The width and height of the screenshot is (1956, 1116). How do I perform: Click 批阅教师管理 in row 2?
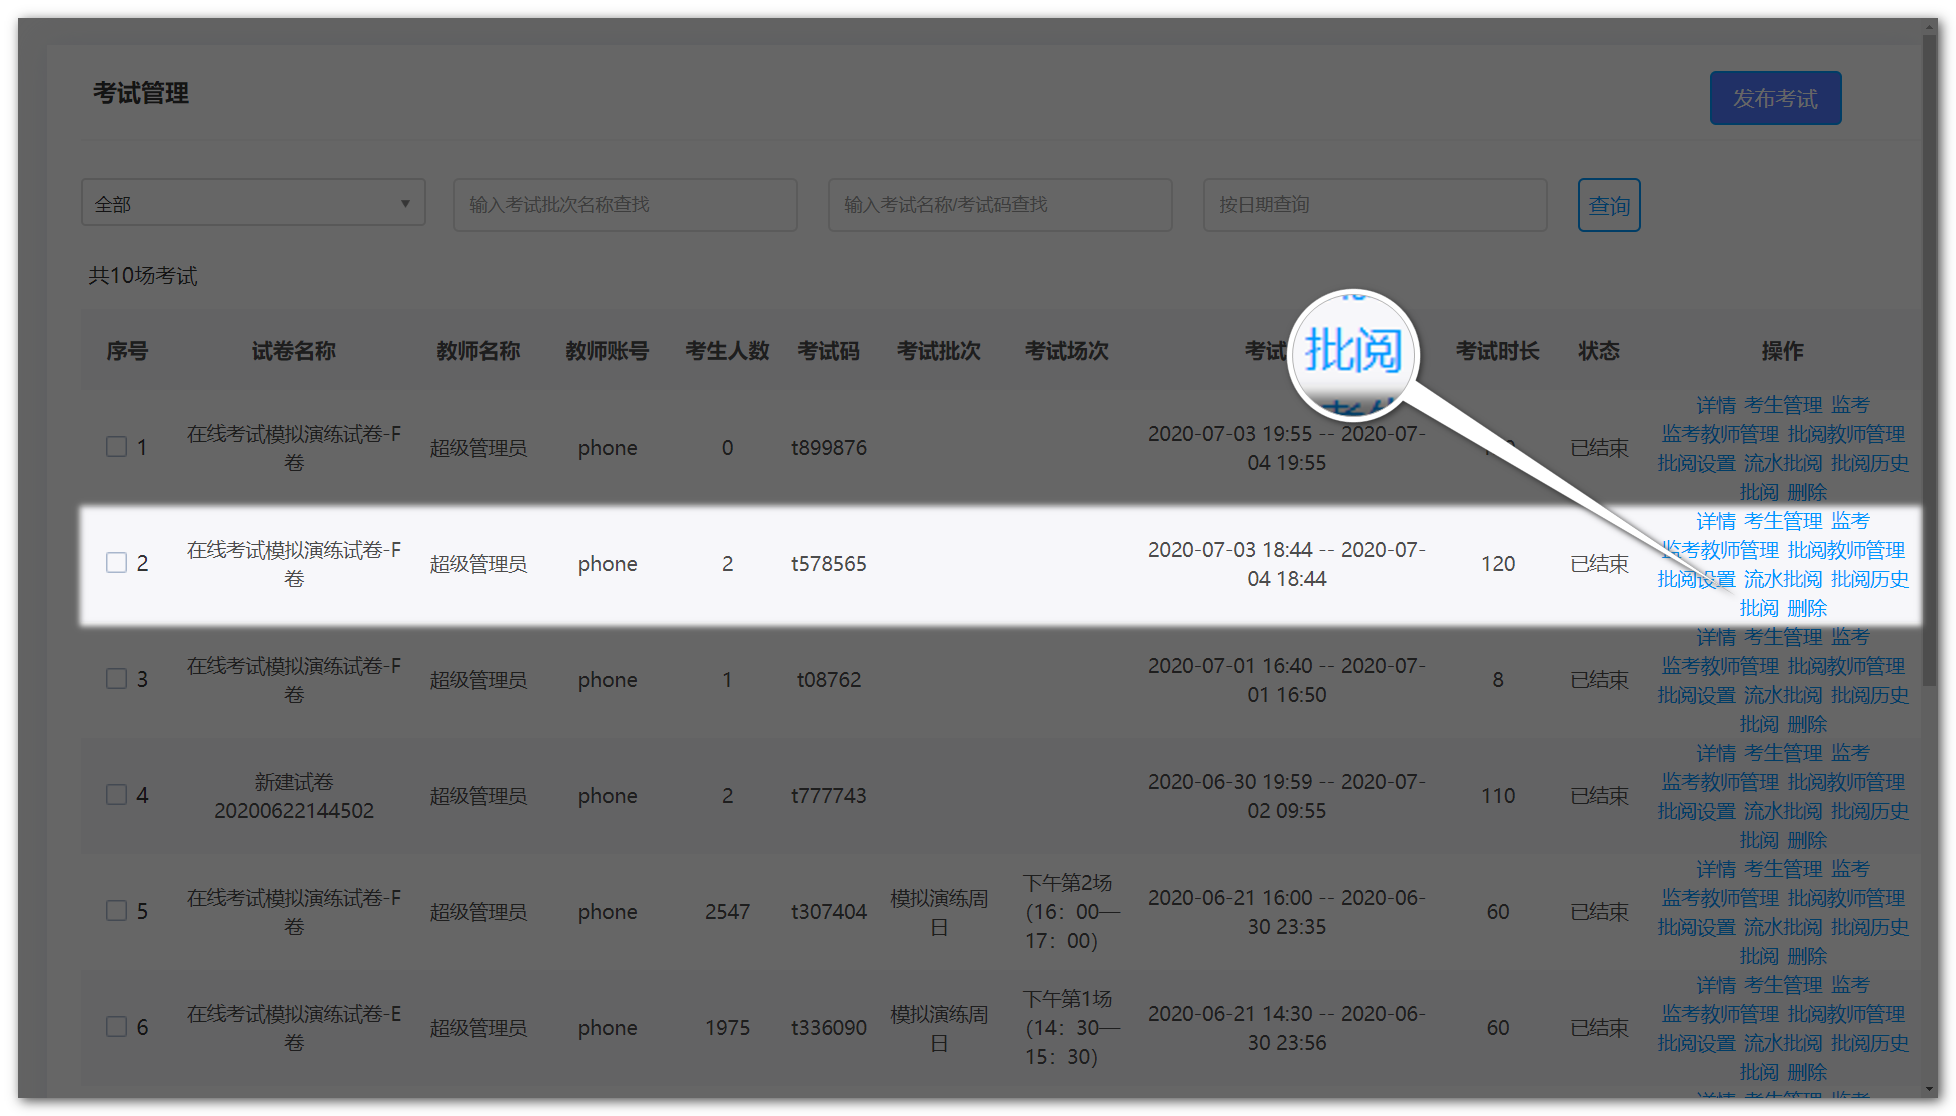pos(1845,550)
